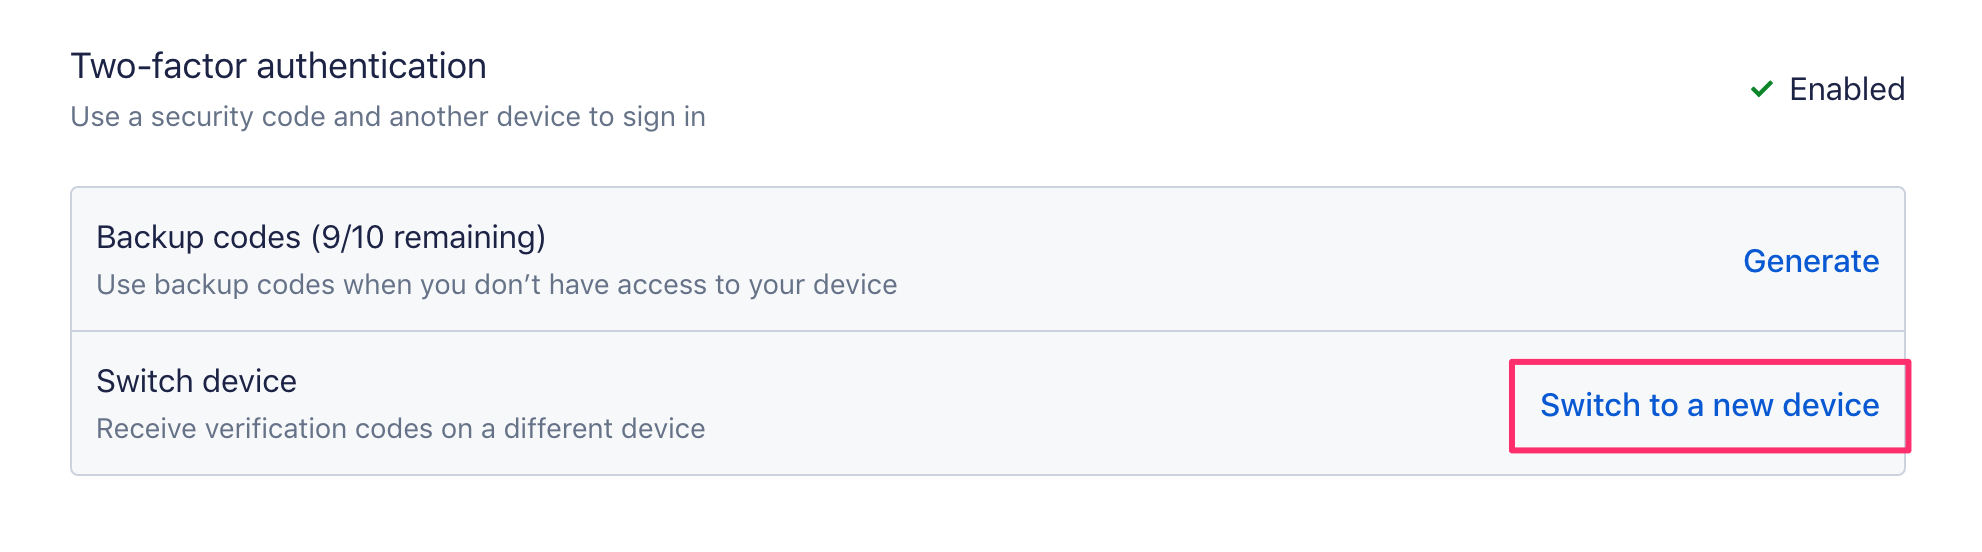The width and height of the screenshot is (1982, 552).
Task: Click the Generate backup codes link
Action: pyautogui.click(x=1810, y=261)
